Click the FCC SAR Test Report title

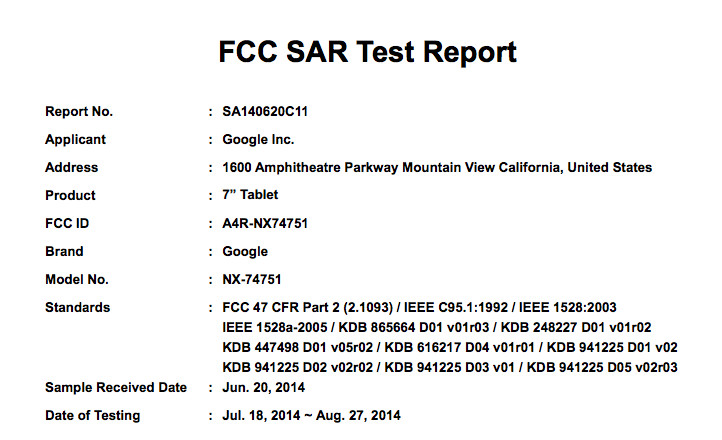click(x=367, y=51)
